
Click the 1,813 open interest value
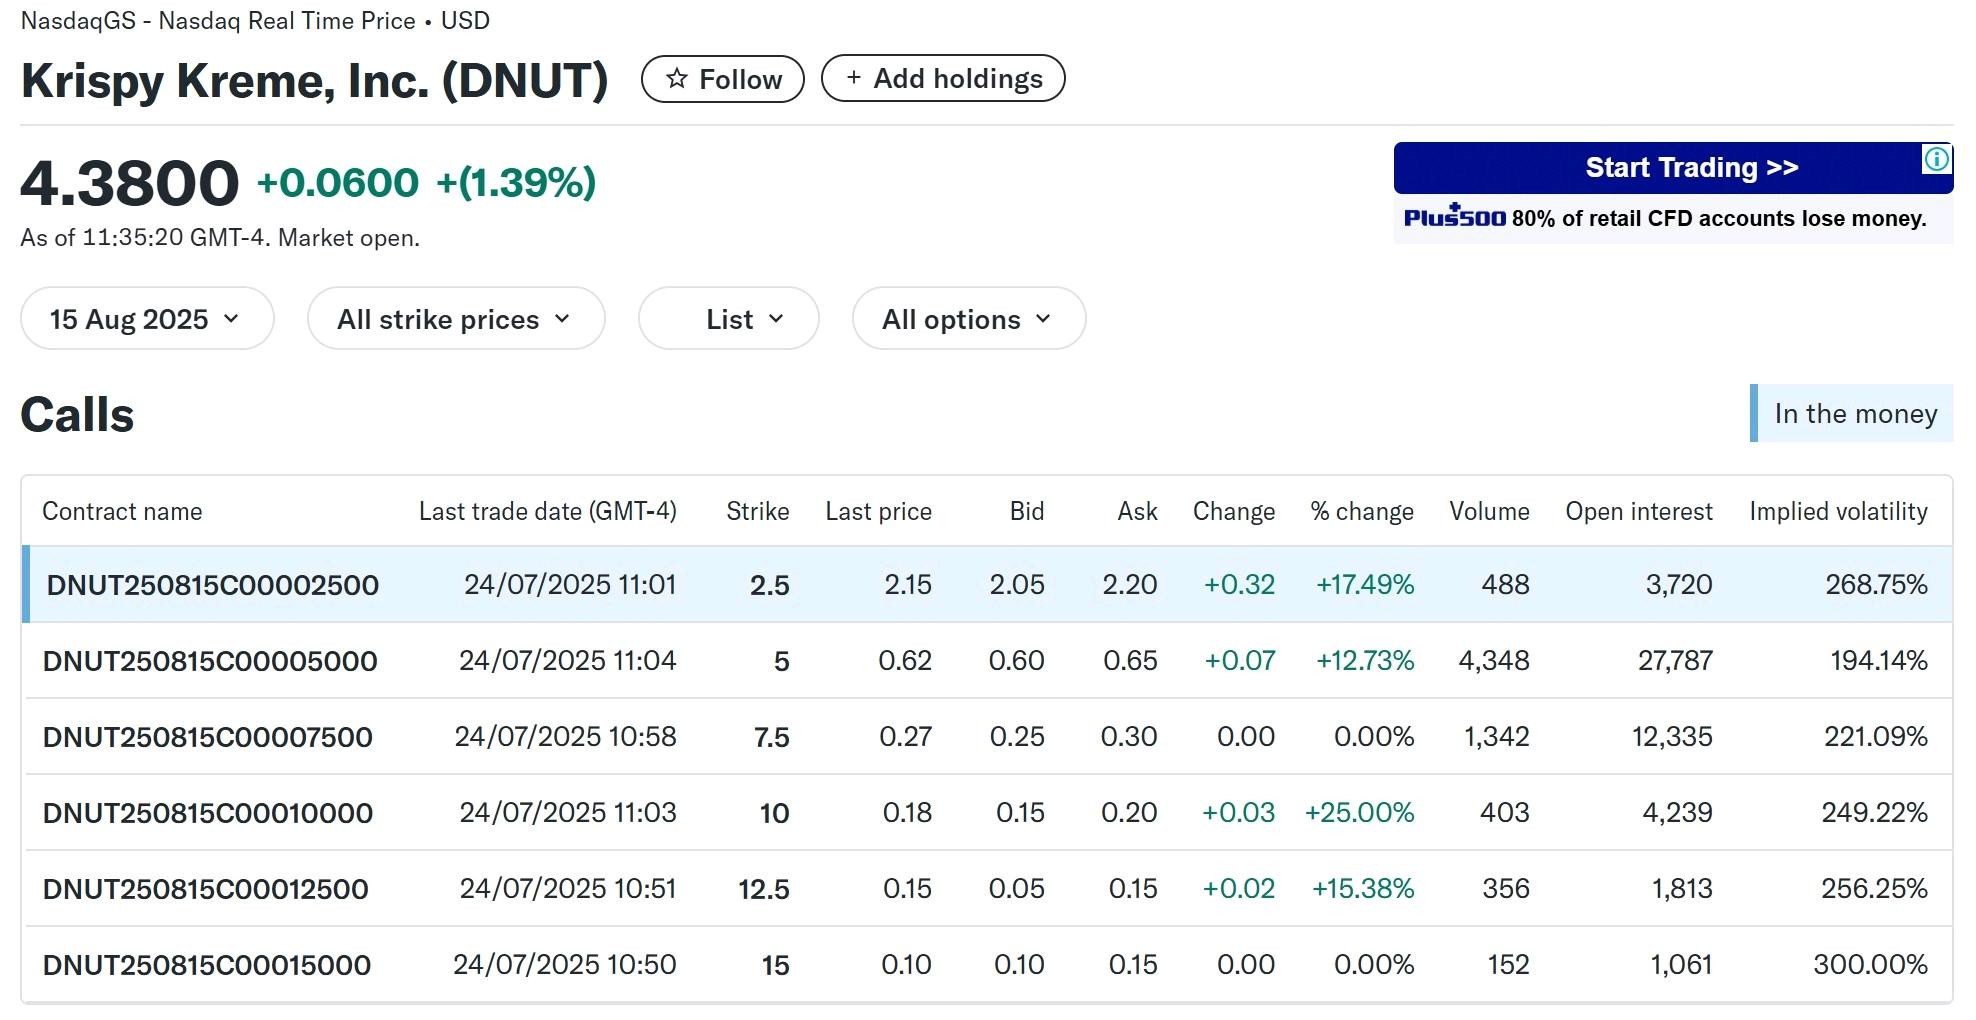point(1682,889)
